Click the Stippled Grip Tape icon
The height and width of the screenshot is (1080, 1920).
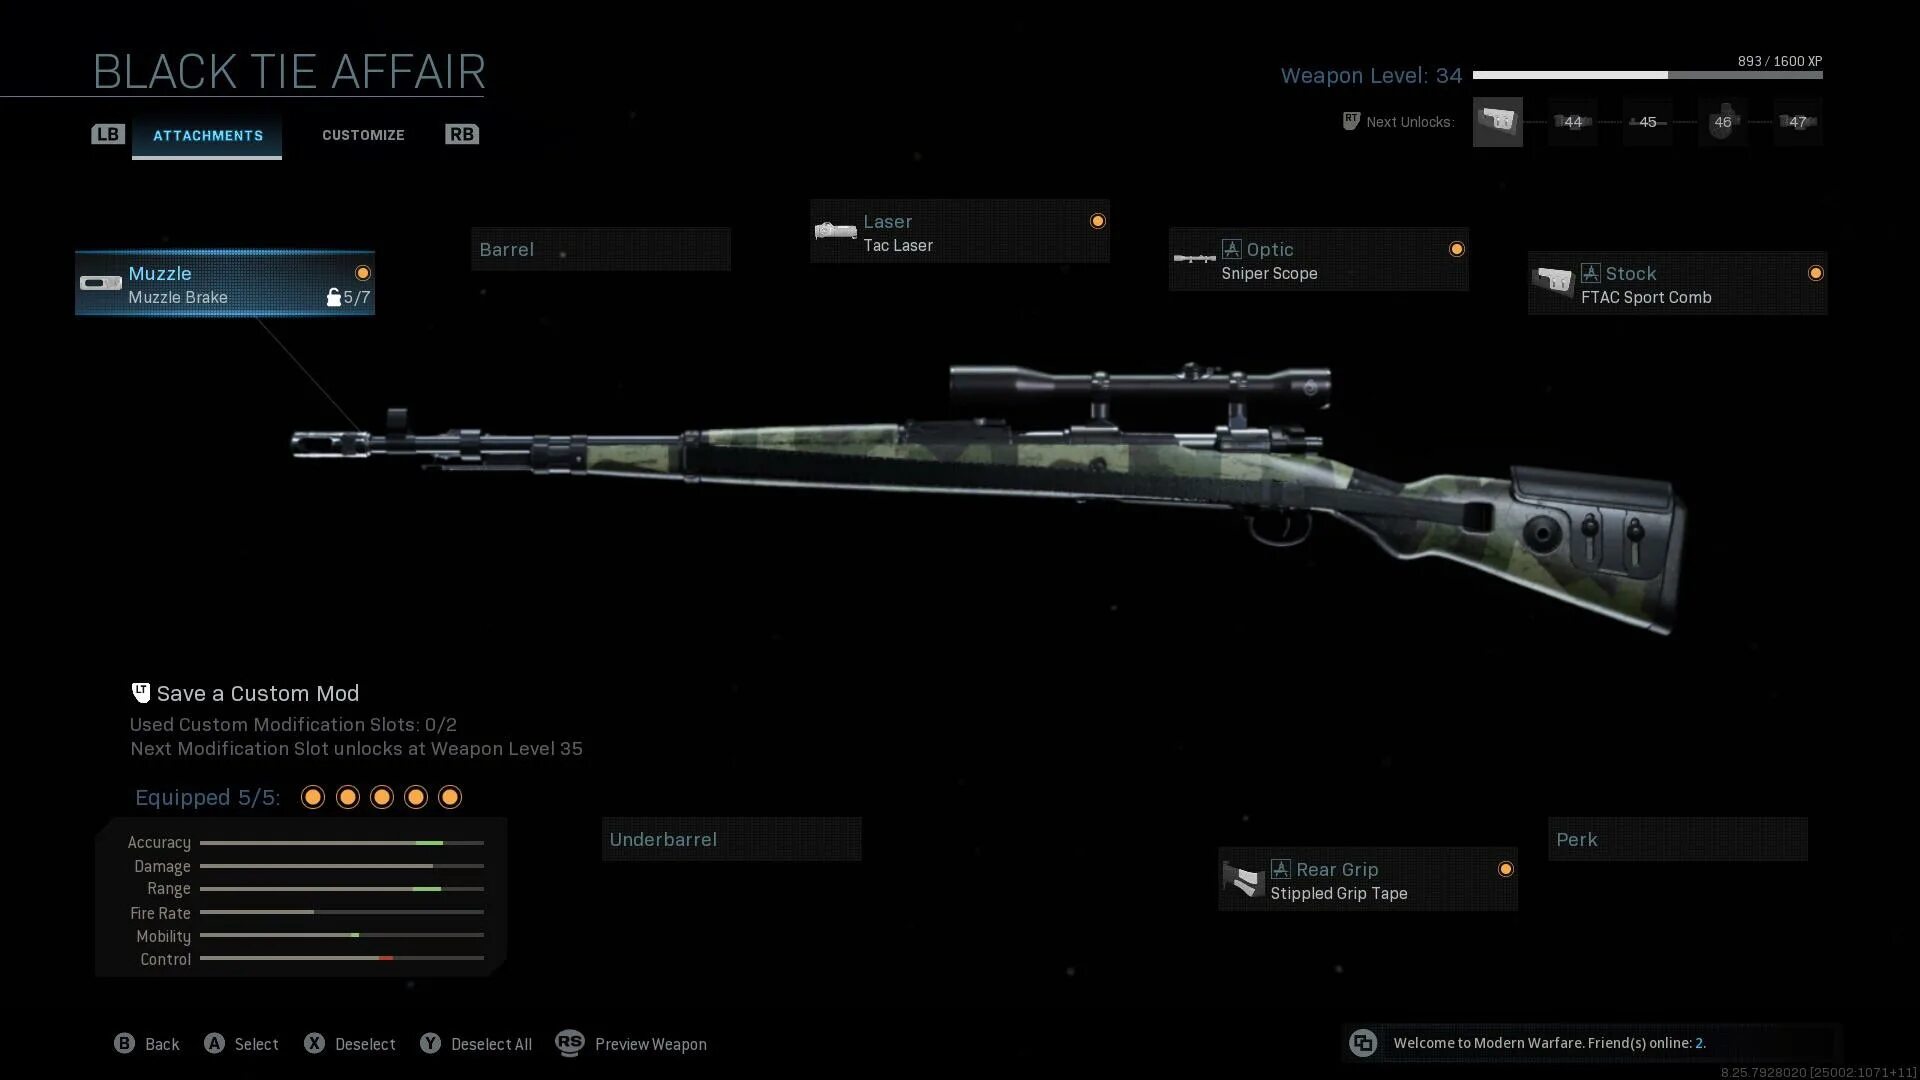(1243, 880)
